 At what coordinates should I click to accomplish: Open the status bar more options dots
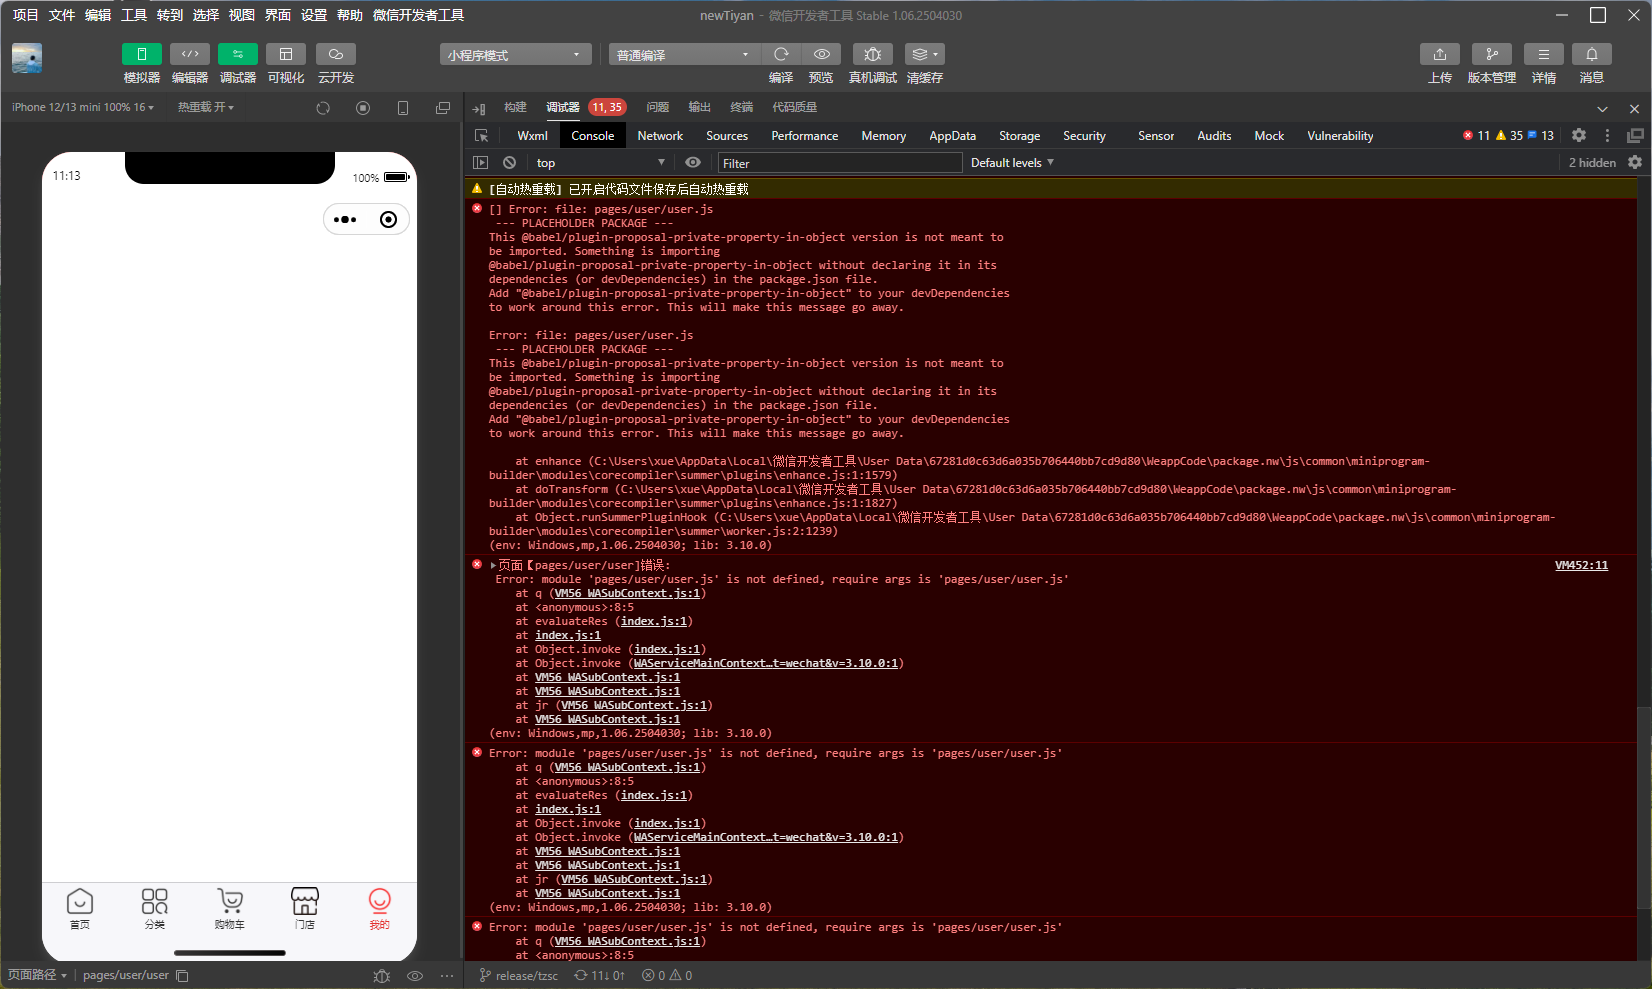447,975
